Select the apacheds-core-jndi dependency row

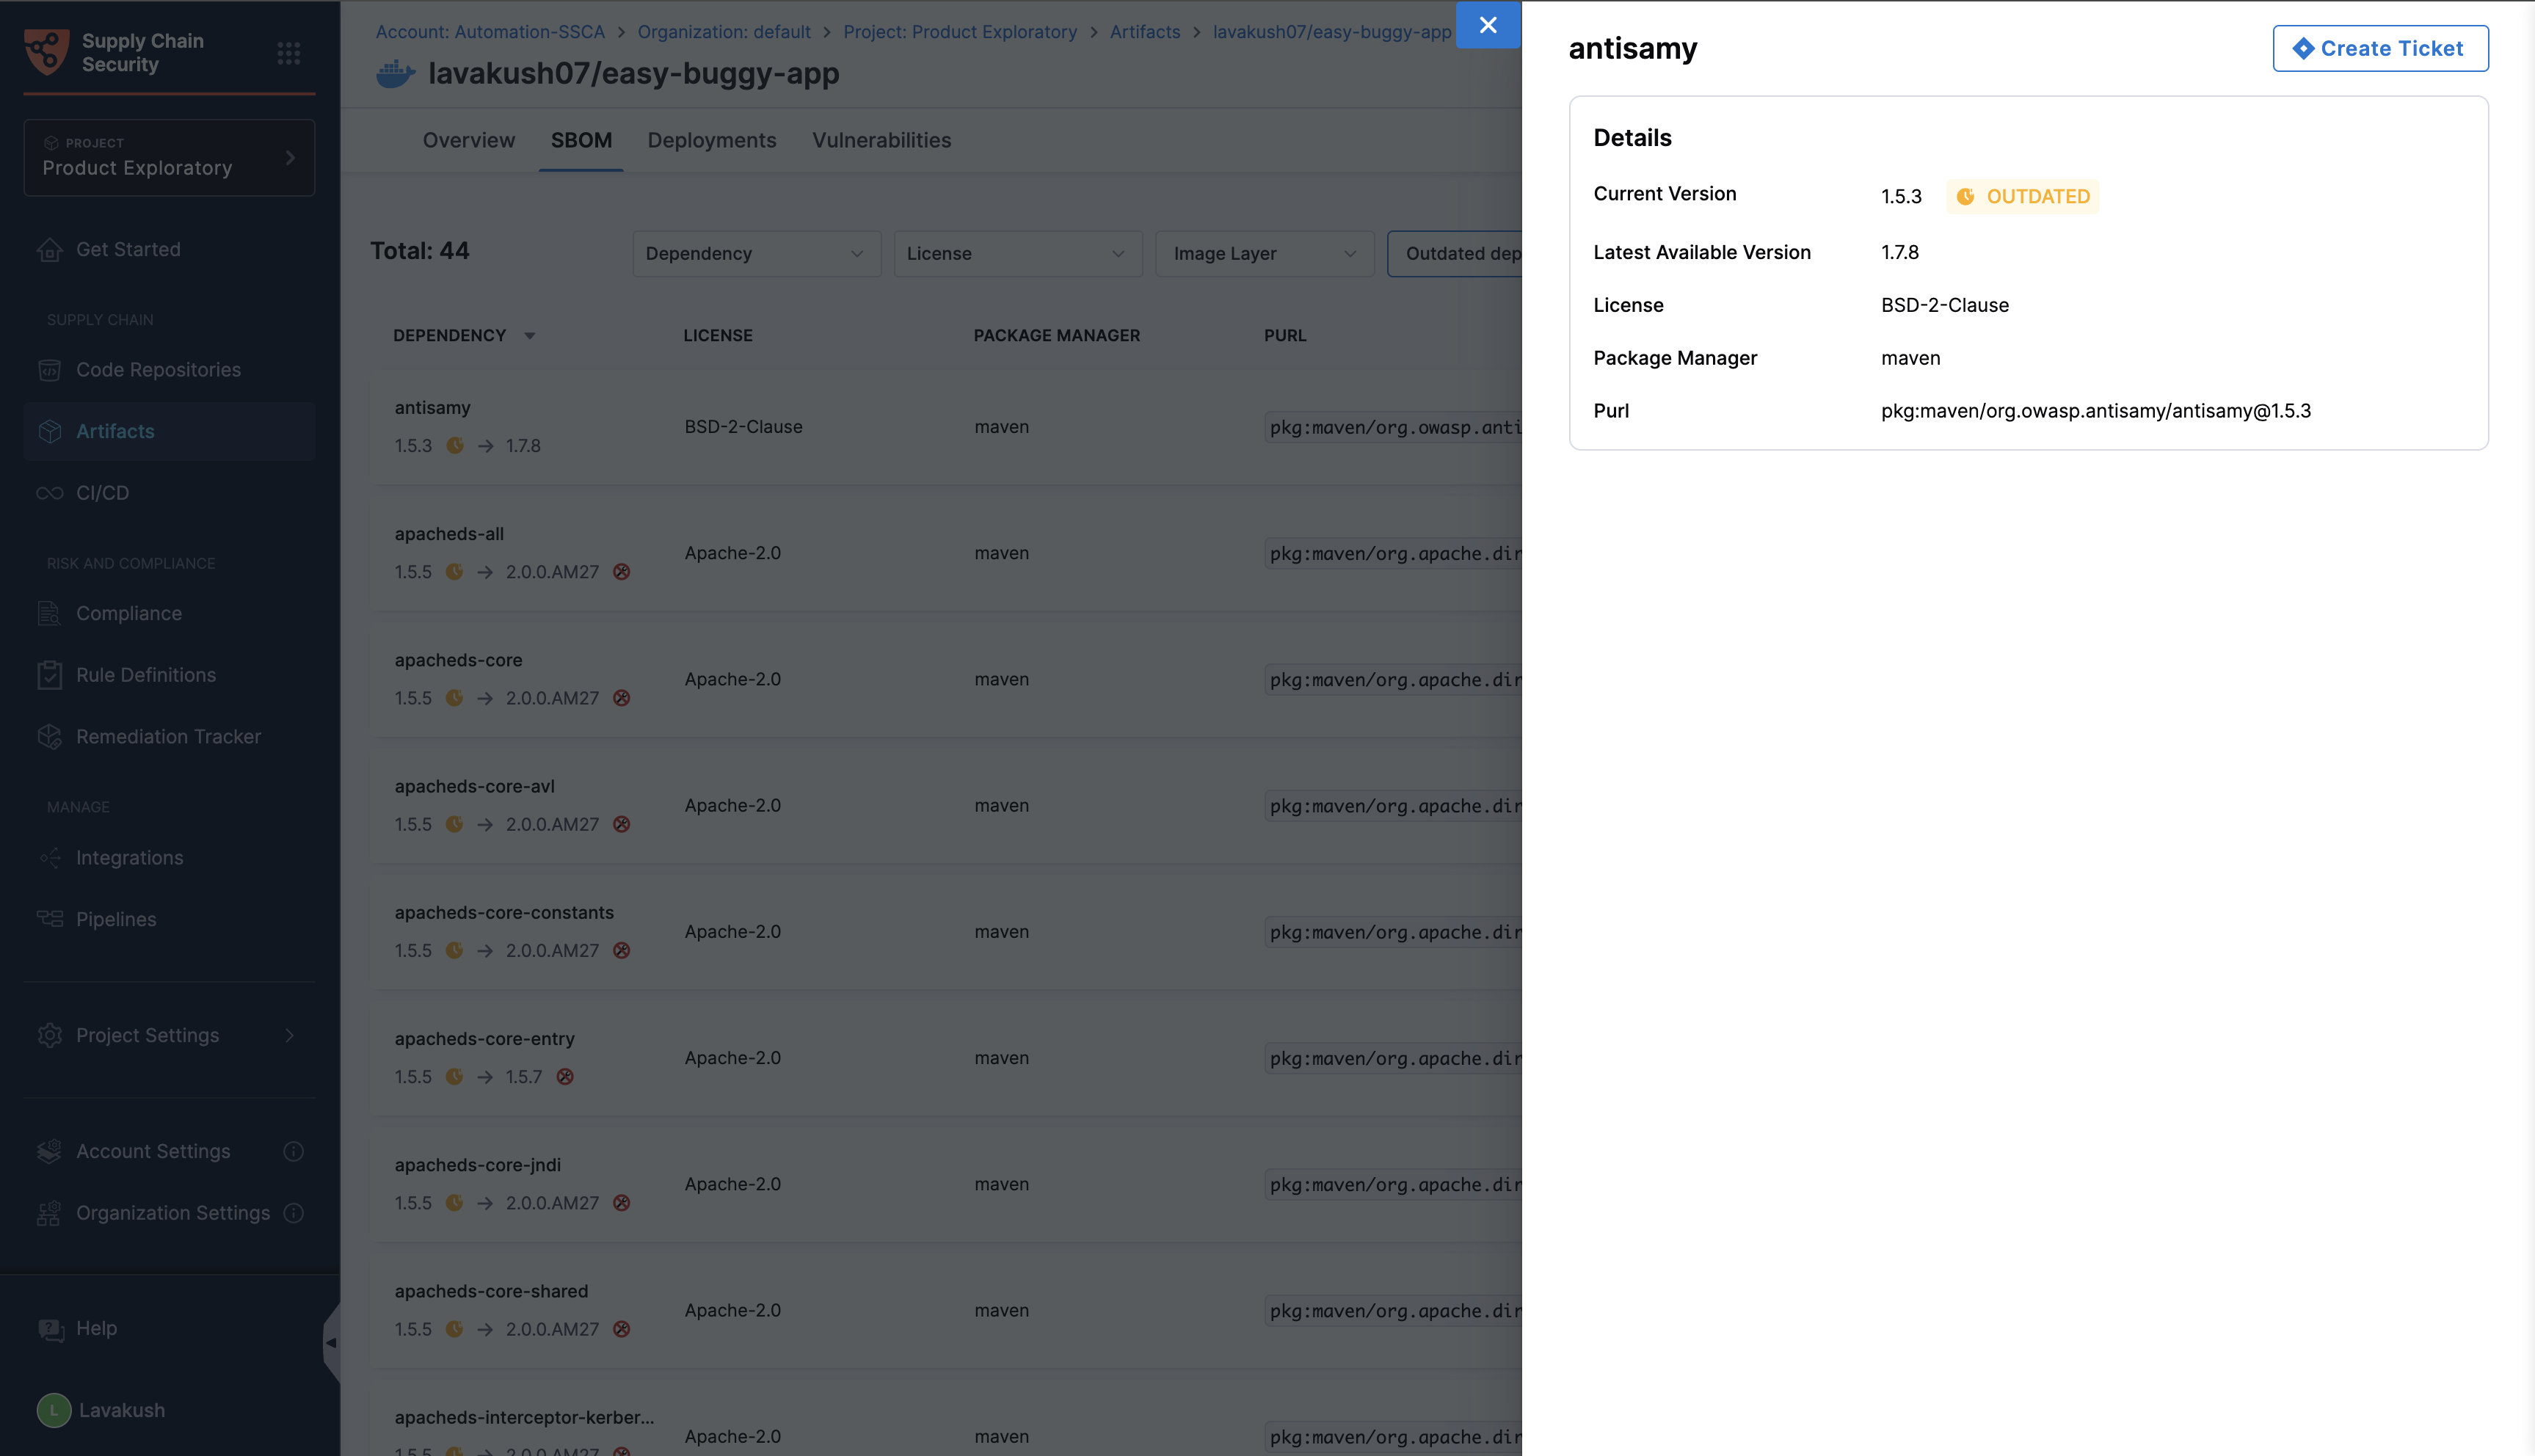point(946,1184)
